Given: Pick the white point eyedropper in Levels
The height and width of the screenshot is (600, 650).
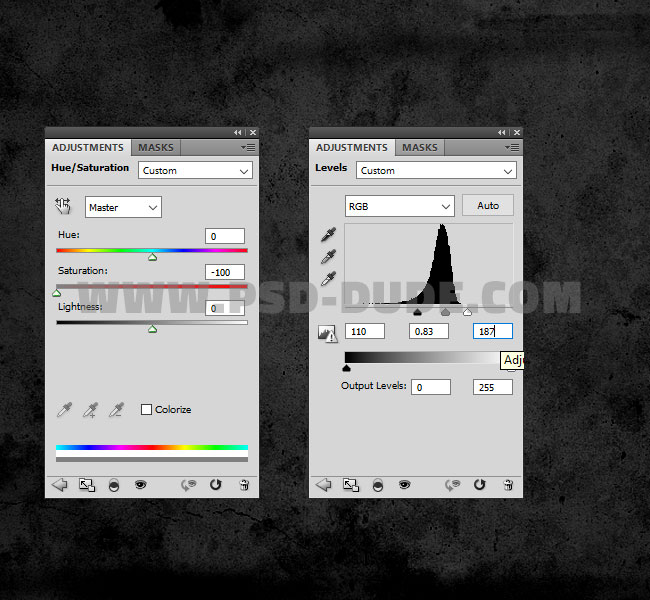Looking at the screenshot, I should click(328, 279).
